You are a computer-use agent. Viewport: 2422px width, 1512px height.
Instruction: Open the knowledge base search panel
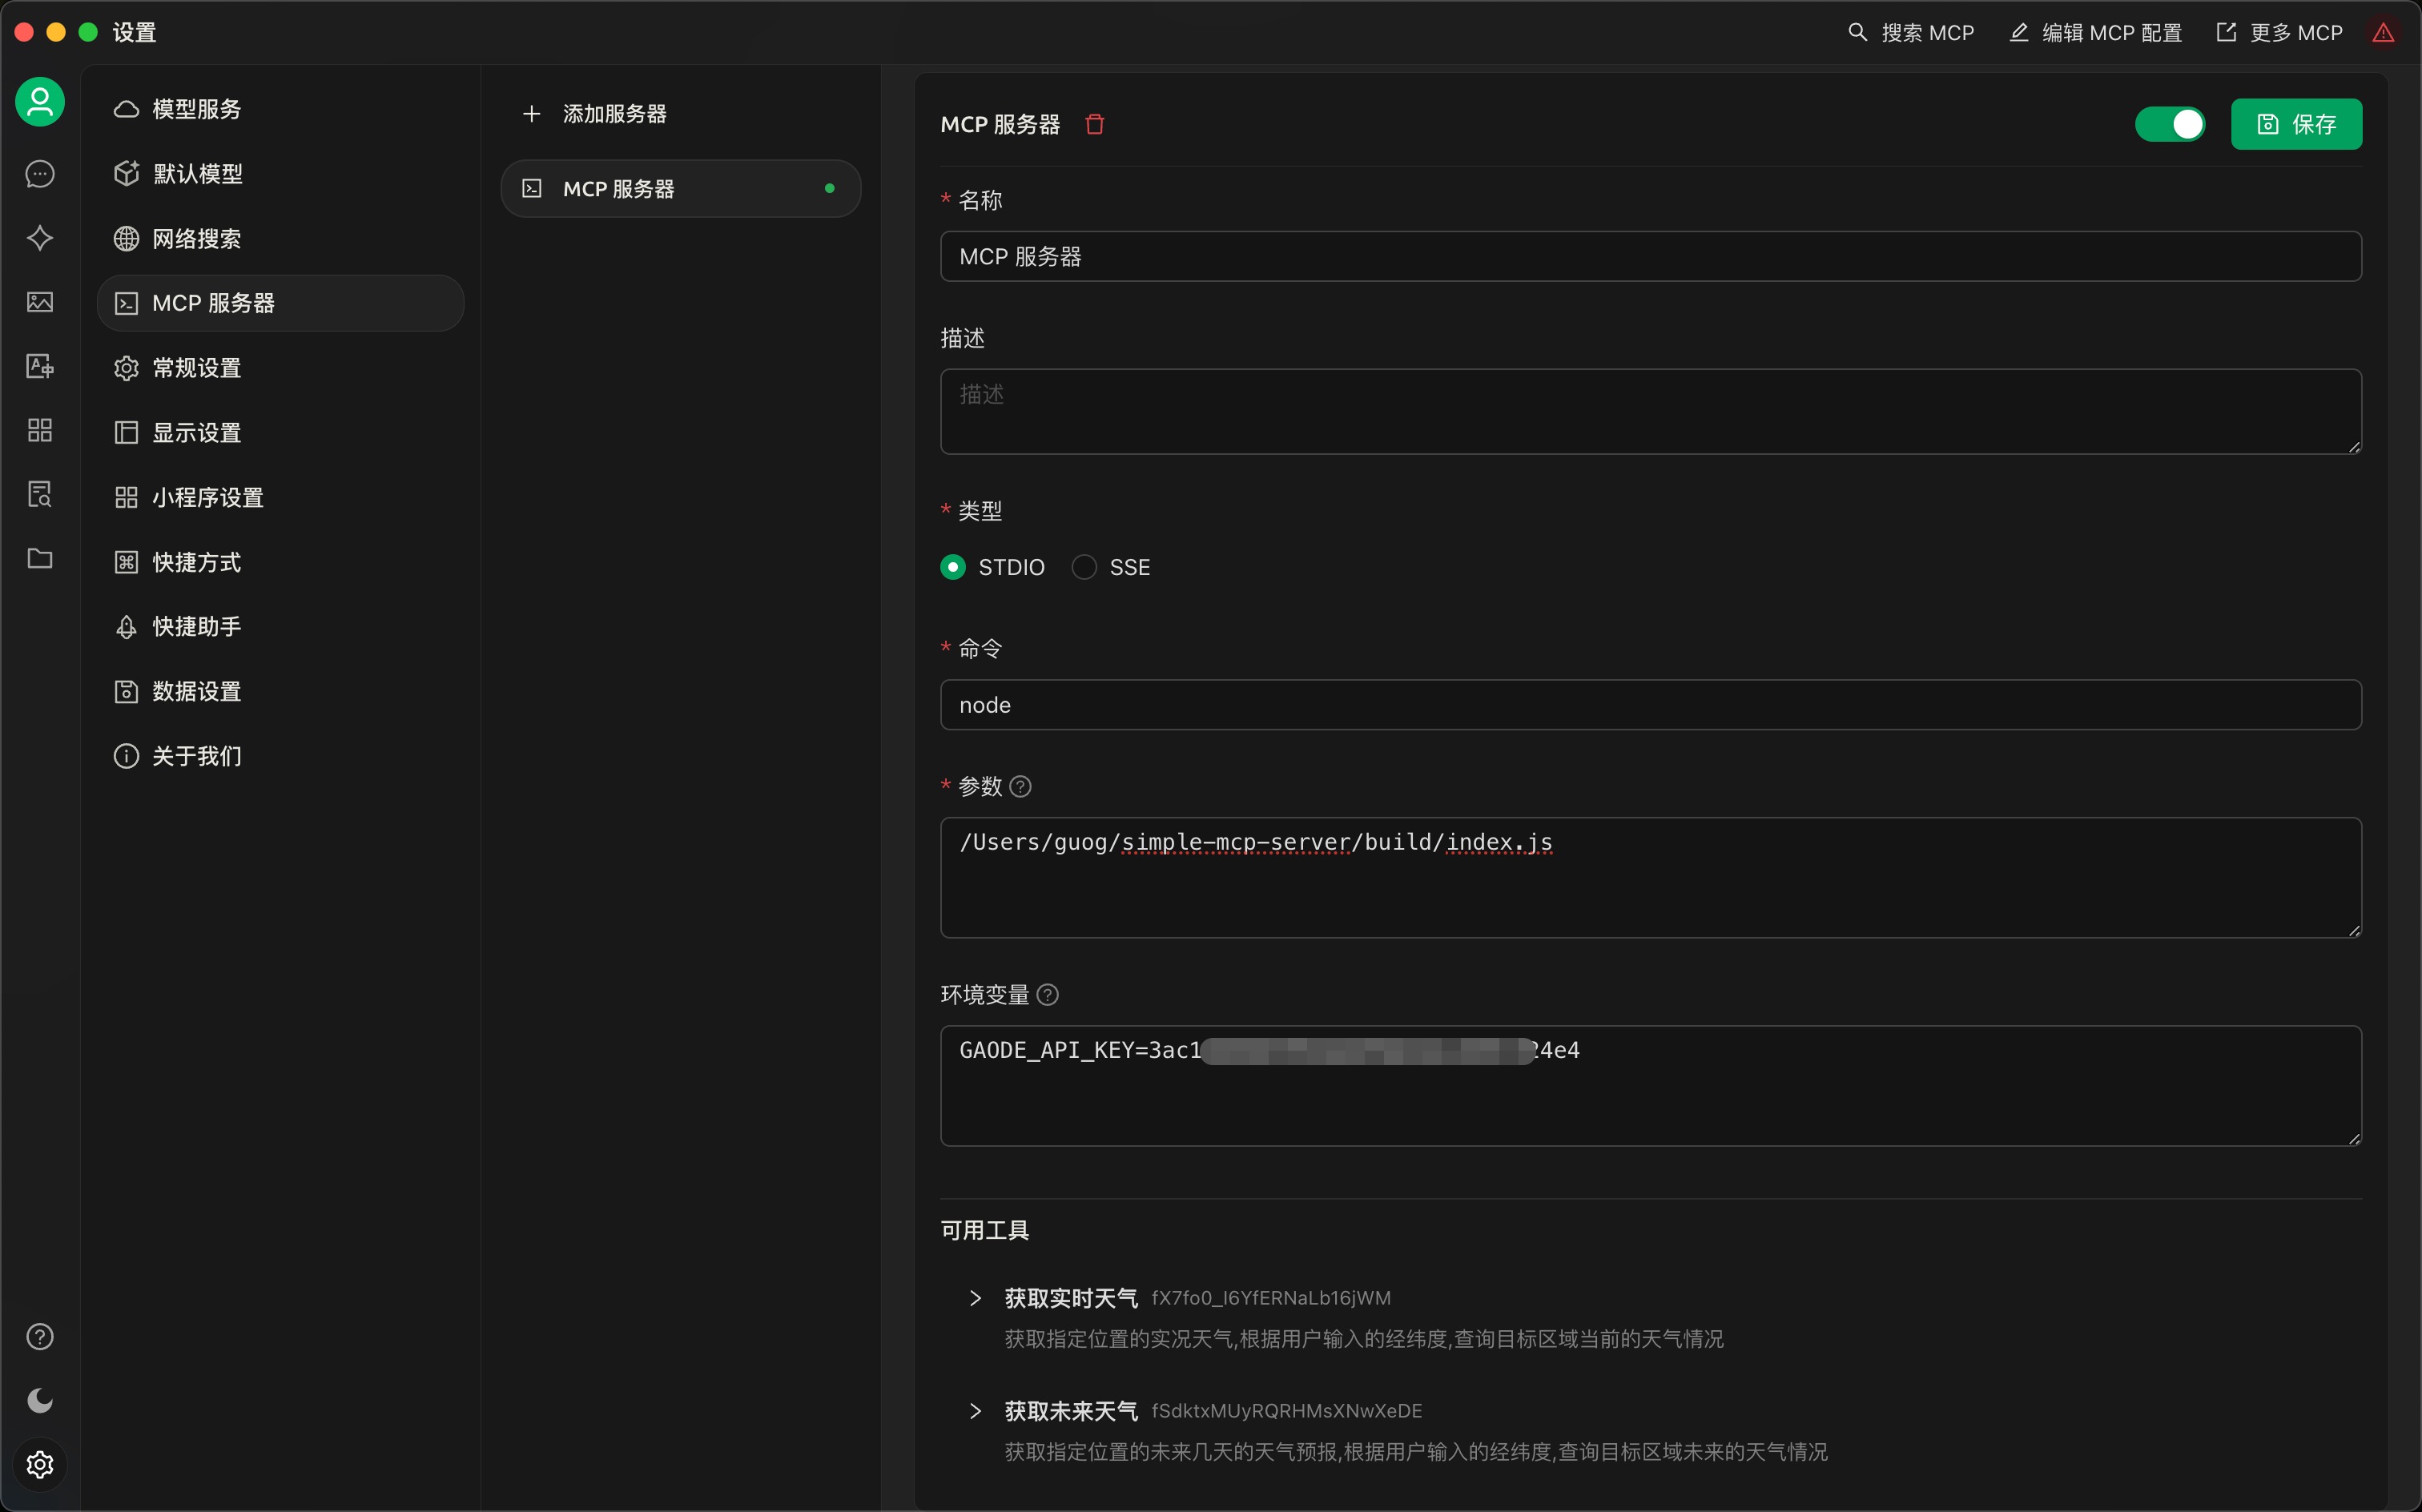39,494
